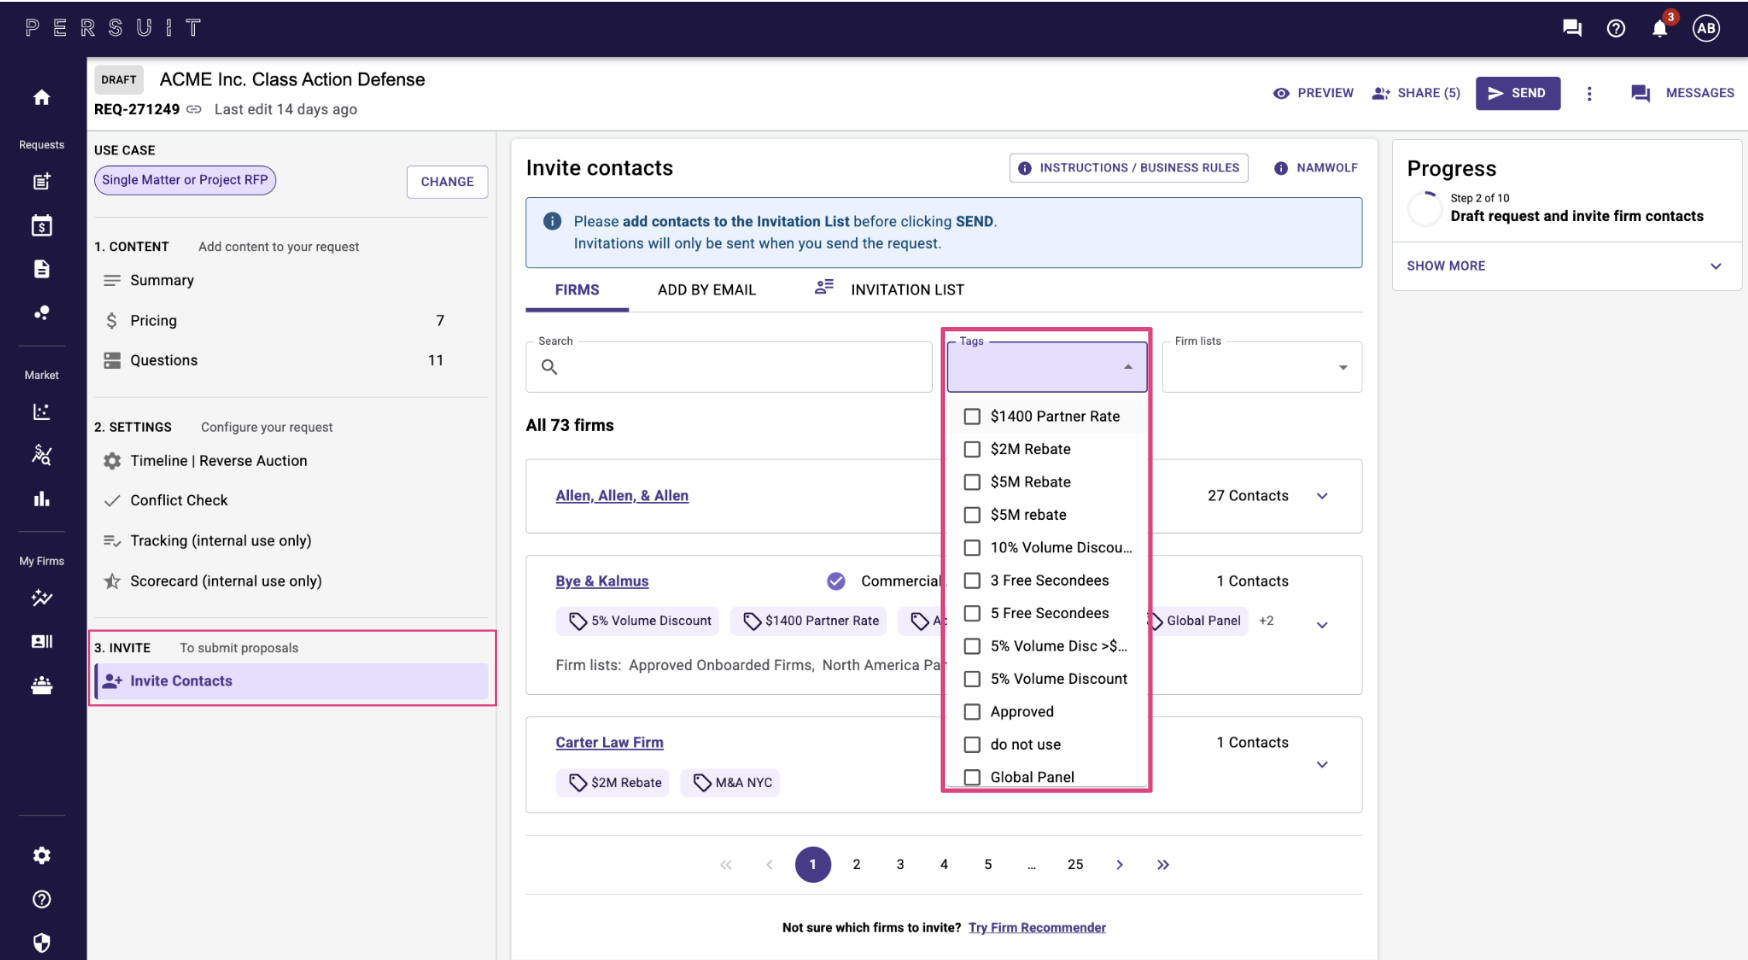Open settings gear at sidebar bottom
The width and height of the screenshot is (1748, 960).
tap(41, 855)
